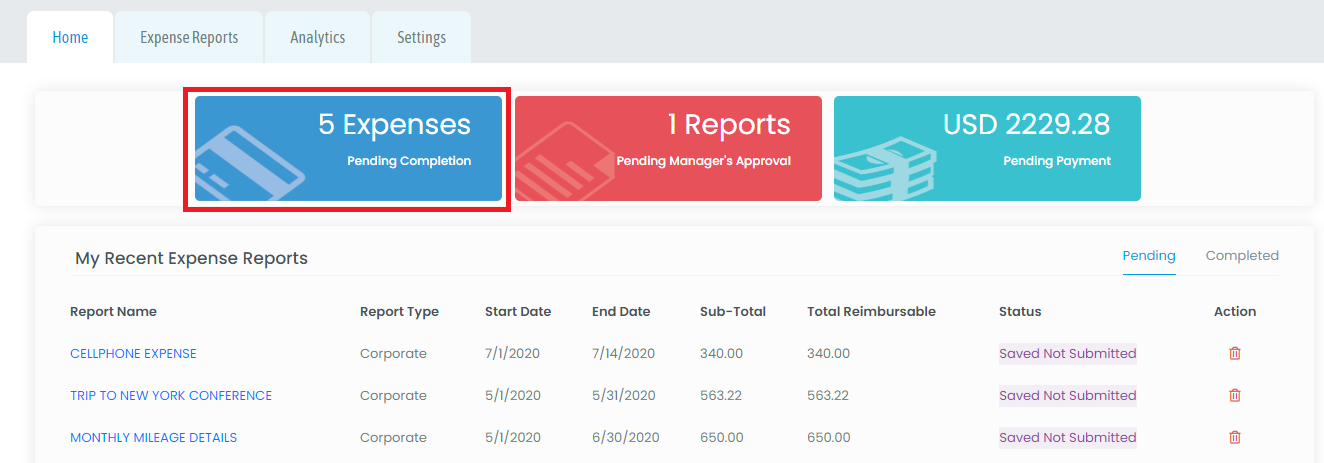Click the document icon on Reports card
Viewport: 1324px width, 463px height.
565,162
